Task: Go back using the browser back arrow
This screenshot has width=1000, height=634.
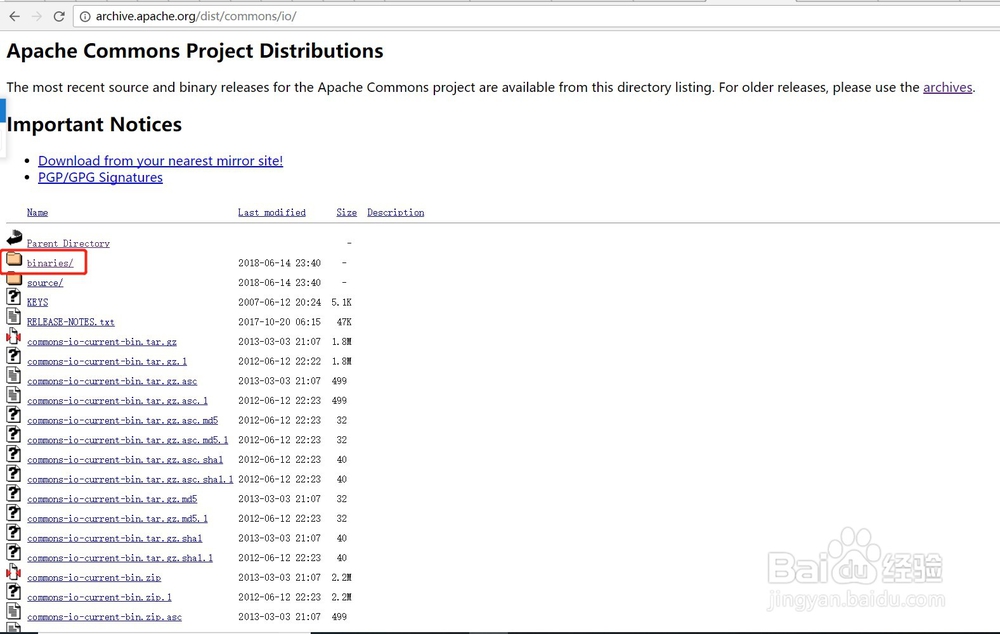Action: click(14, 16)
